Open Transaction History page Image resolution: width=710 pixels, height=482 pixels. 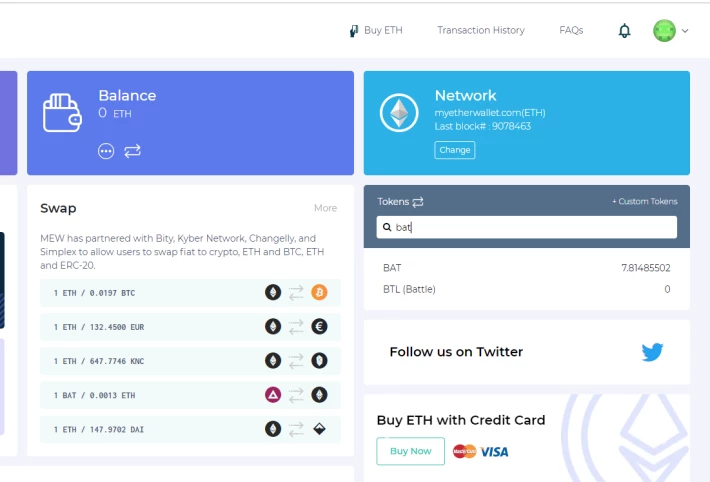[480, 30]
